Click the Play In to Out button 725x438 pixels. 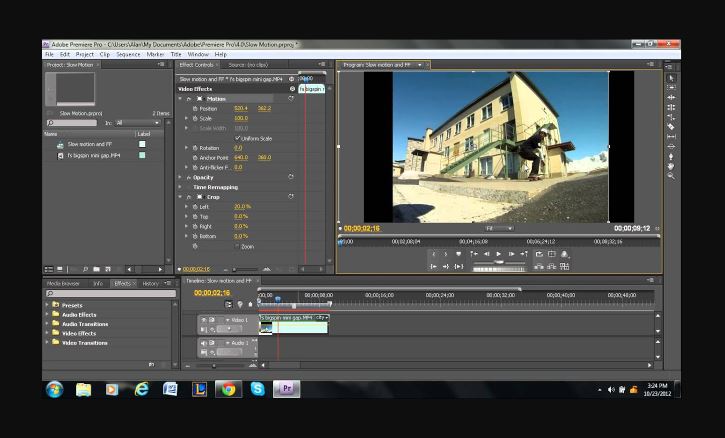459,266
